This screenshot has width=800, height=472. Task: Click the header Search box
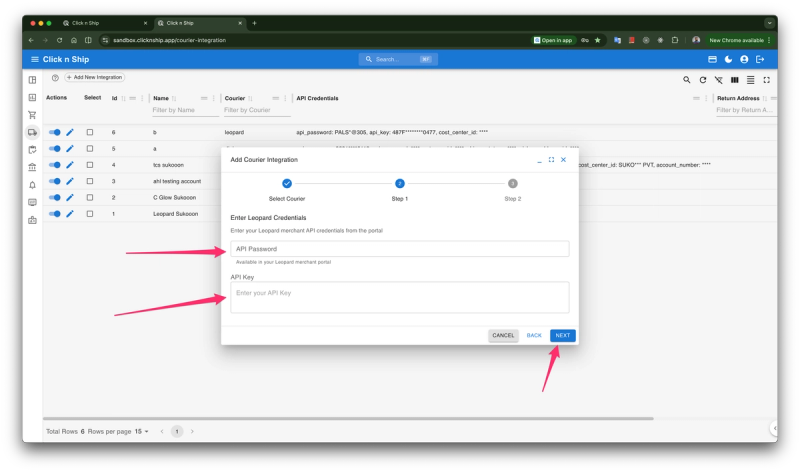click(398, 59)
